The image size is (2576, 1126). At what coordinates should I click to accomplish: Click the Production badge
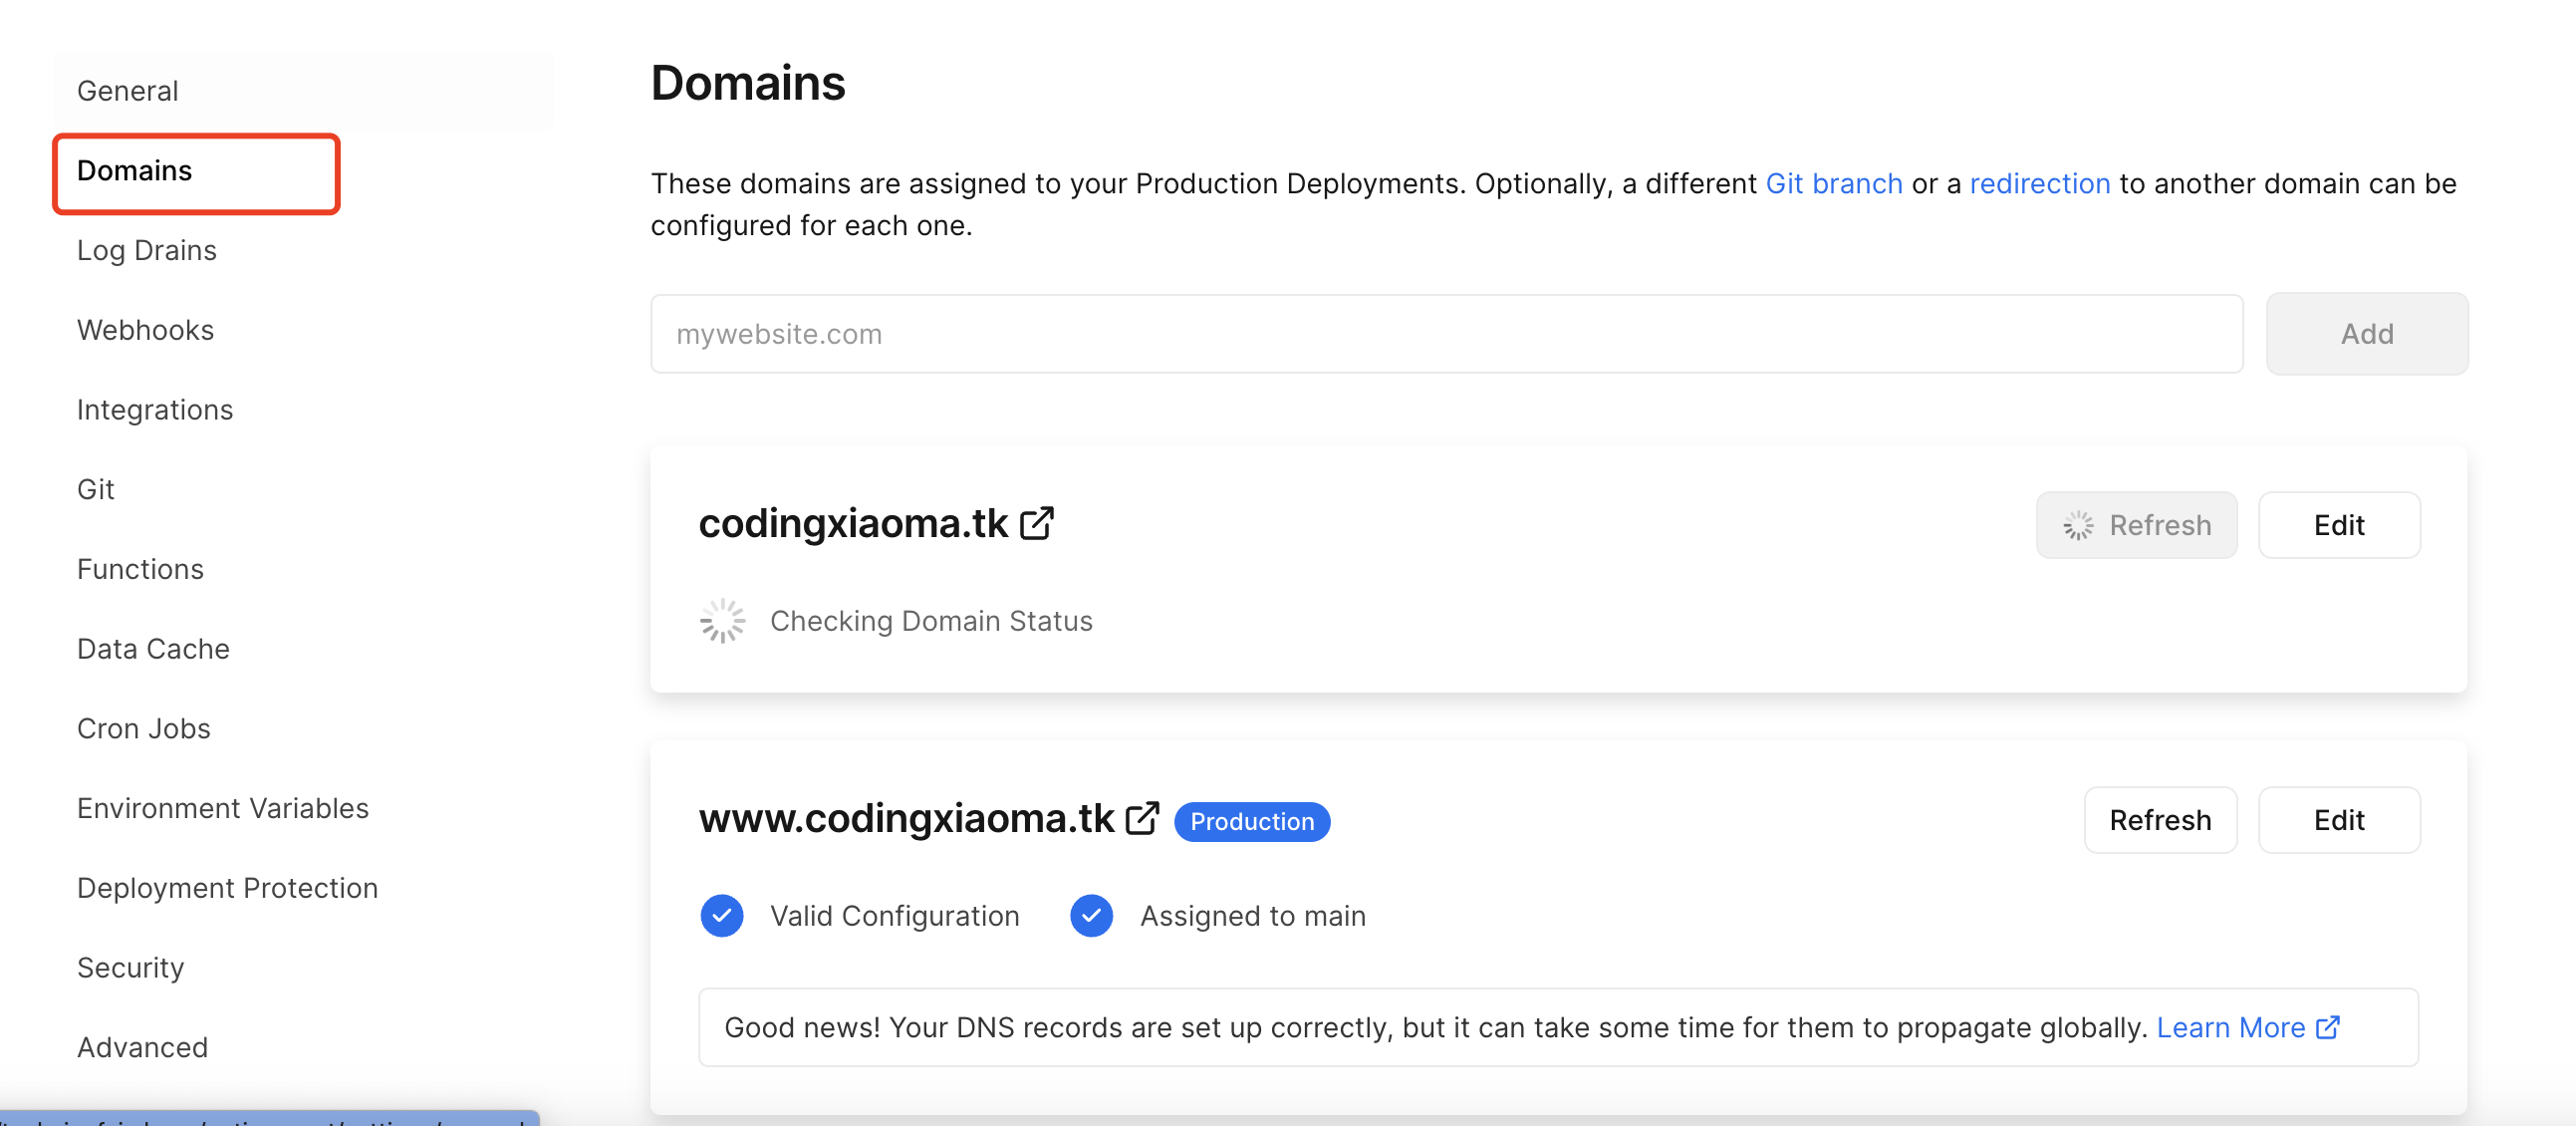pos(1251,821)
